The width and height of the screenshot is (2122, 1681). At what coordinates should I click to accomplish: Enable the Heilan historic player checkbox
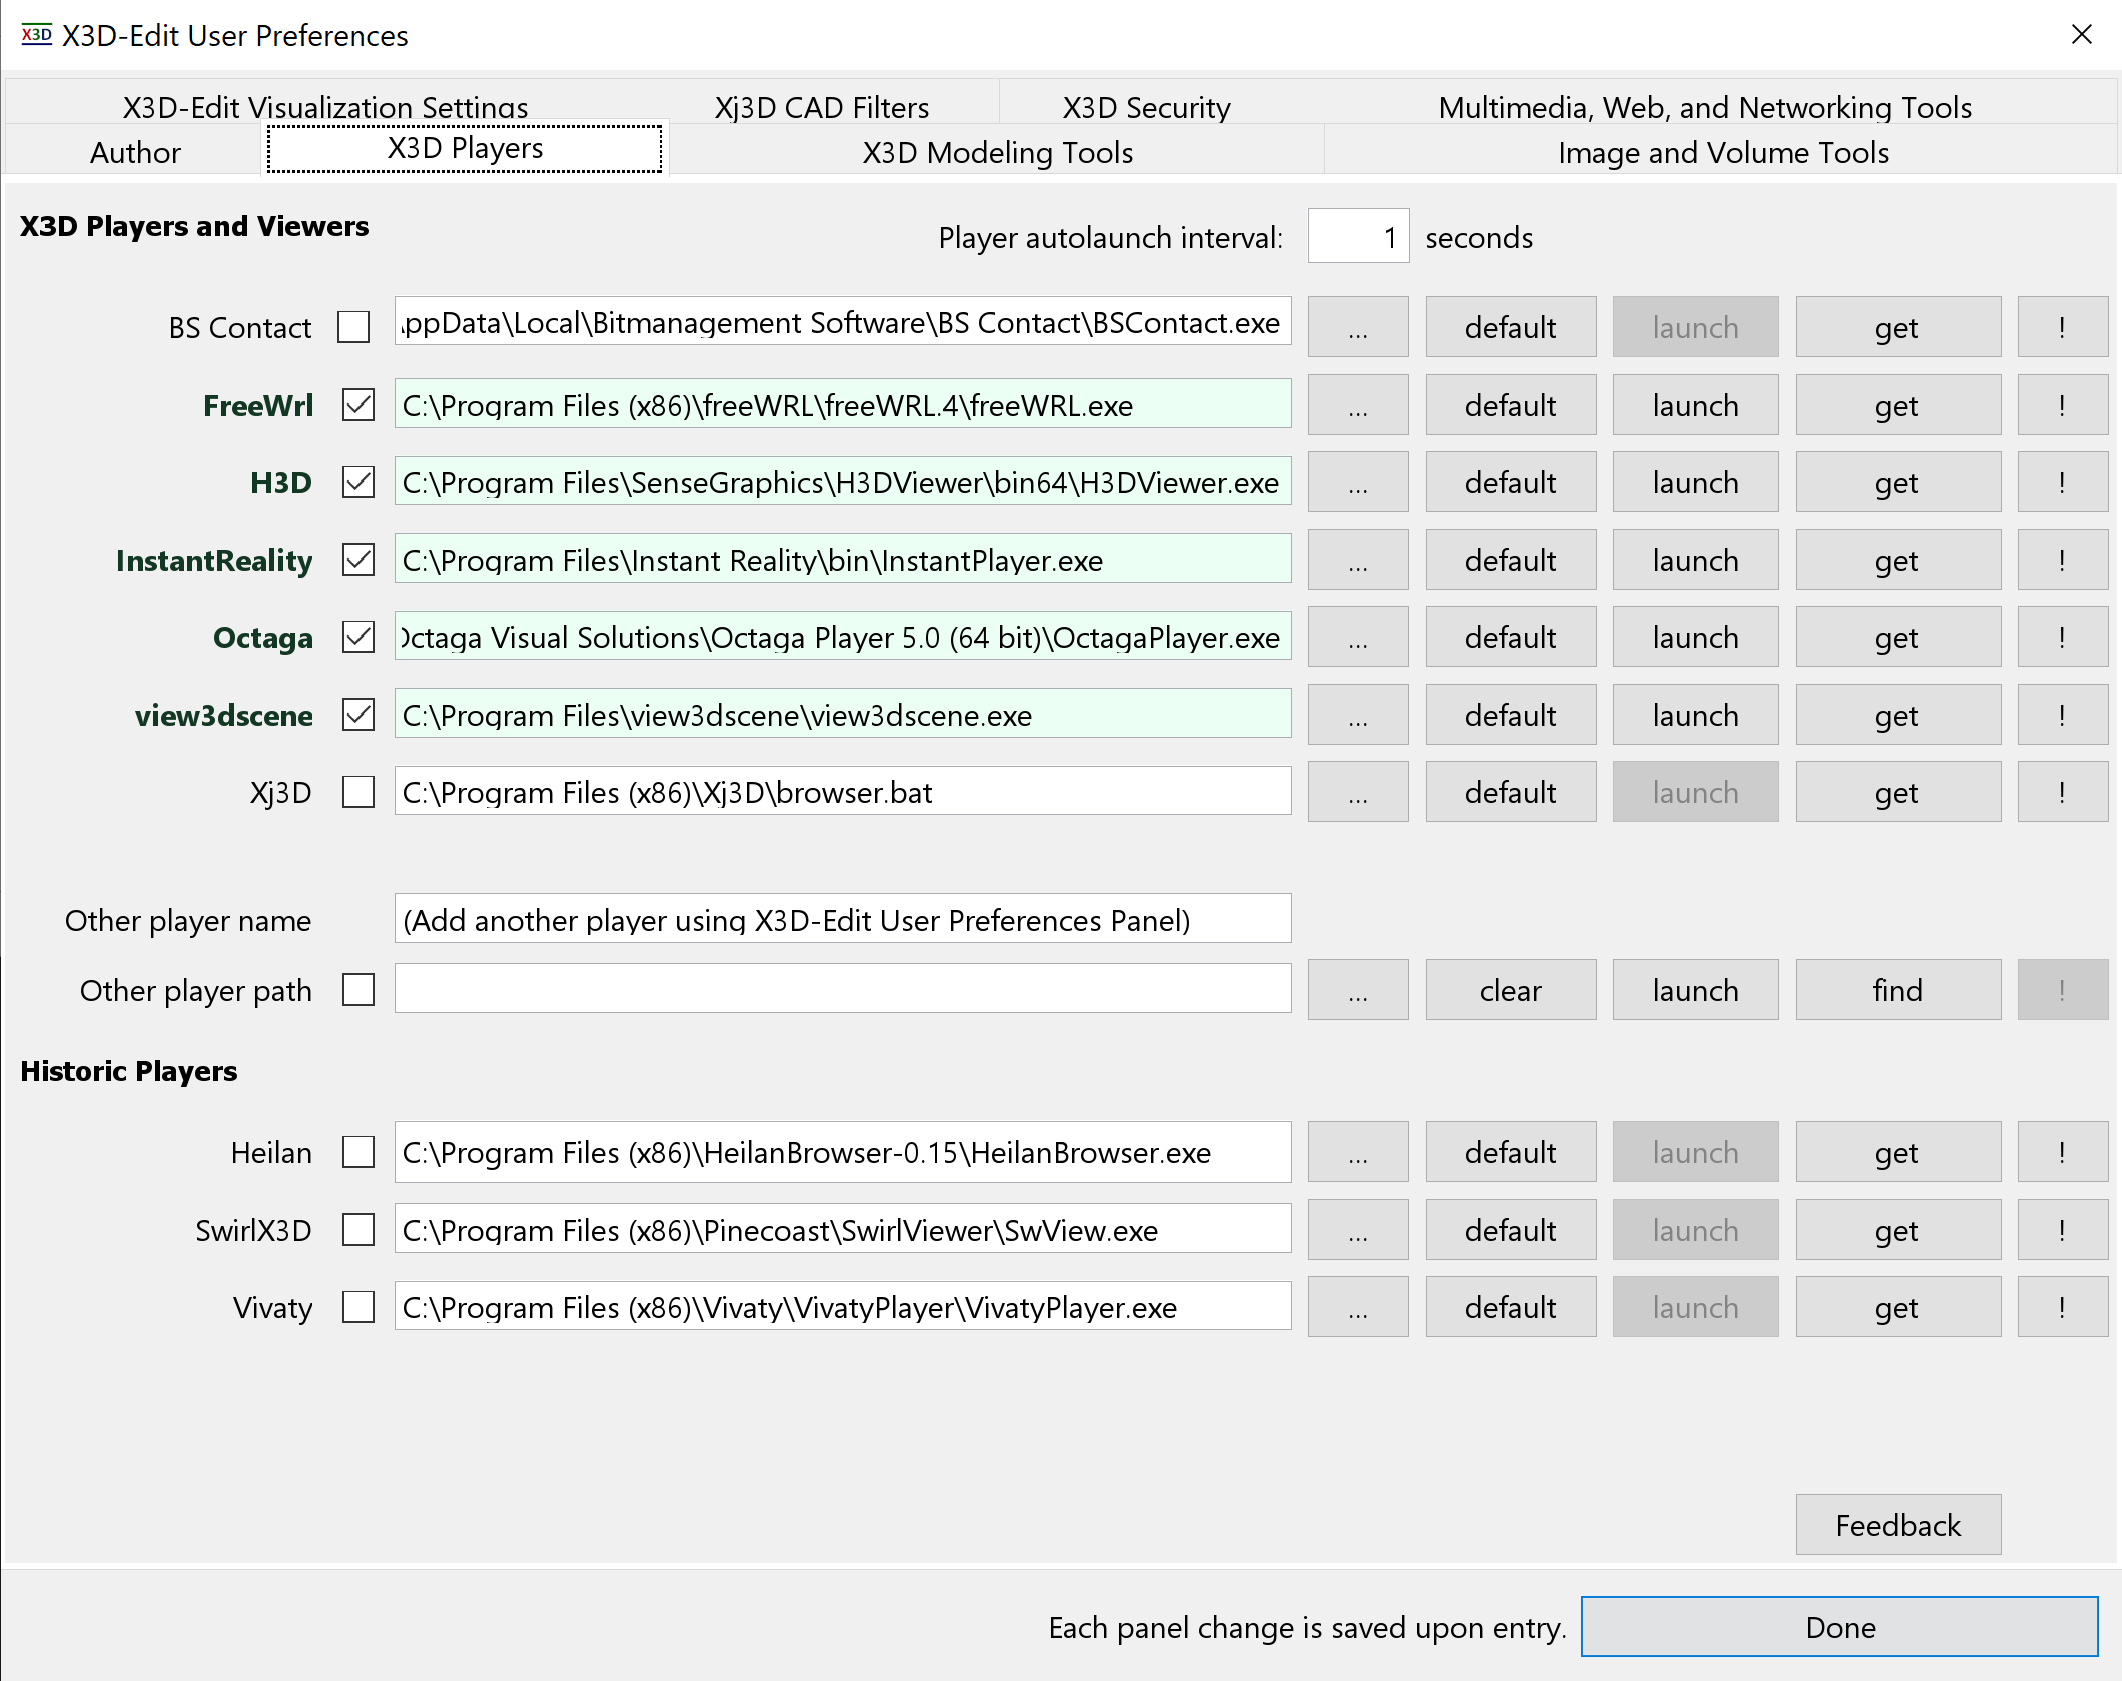[x=358, y=1152]
